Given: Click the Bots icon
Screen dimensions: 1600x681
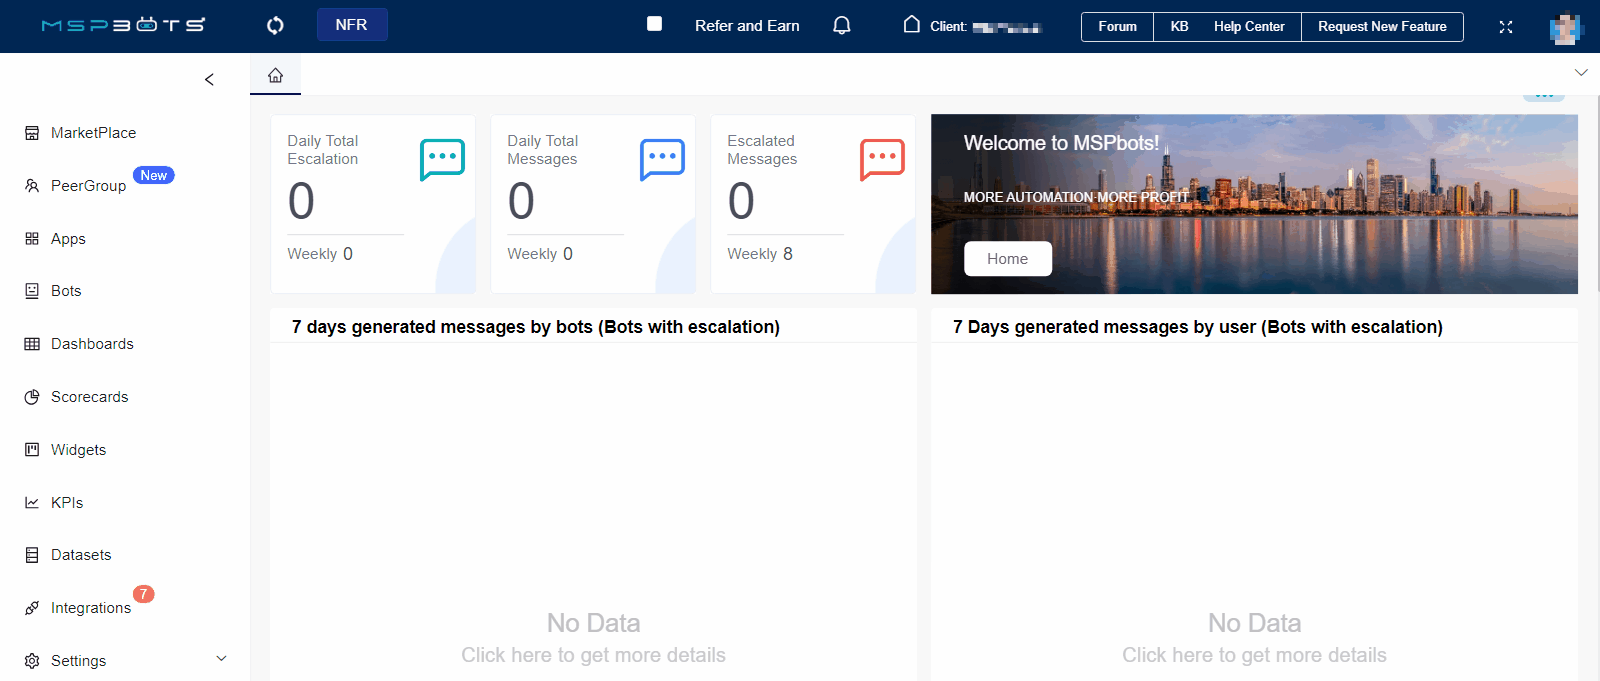Looking at the screenshot, I should [x=32, y=291].
